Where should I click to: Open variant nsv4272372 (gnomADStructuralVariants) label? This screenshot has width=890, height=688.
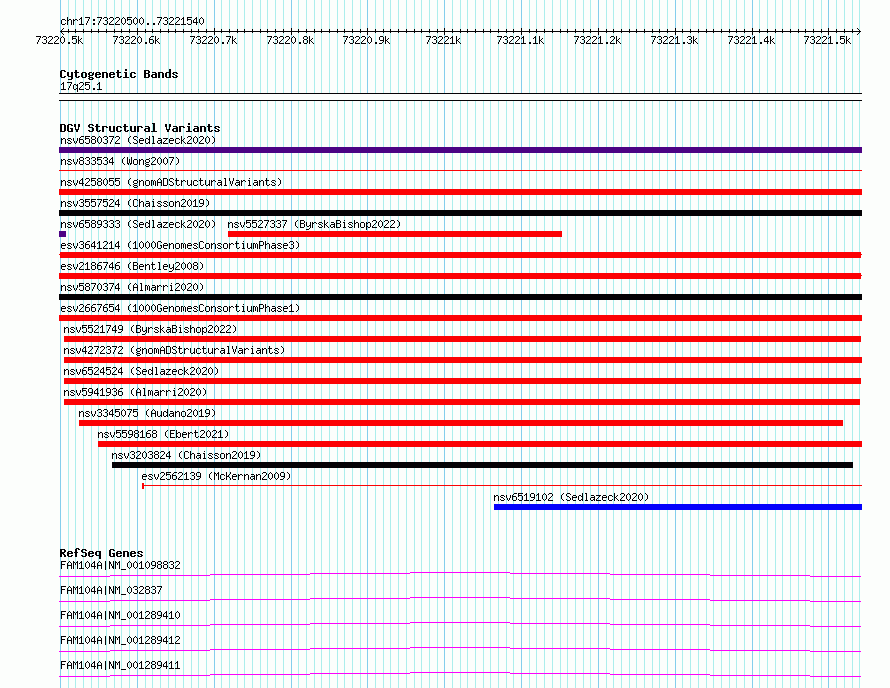174,350
